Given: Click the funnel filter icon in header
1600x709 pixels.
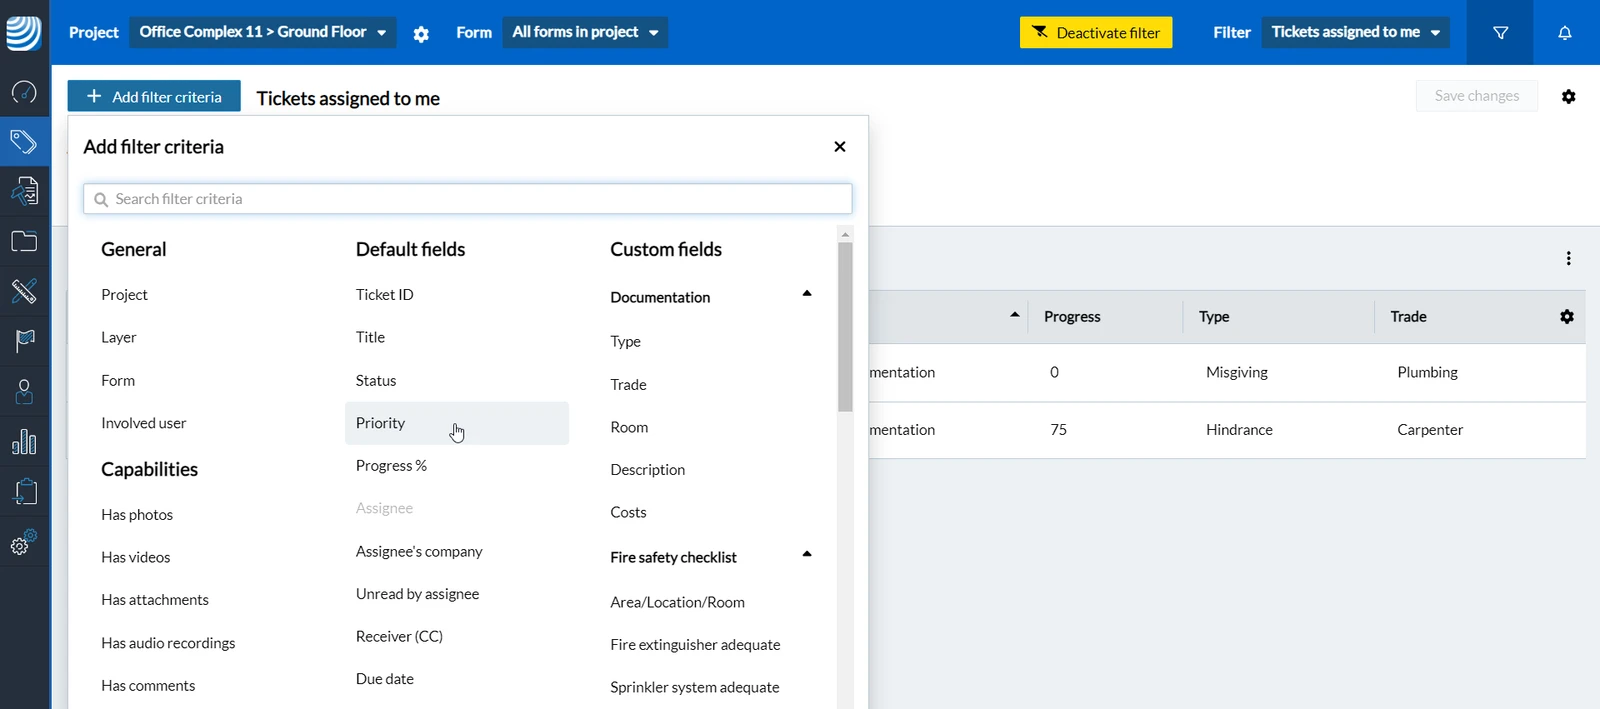Looking at the screenshot, I should click(1500, 33).
